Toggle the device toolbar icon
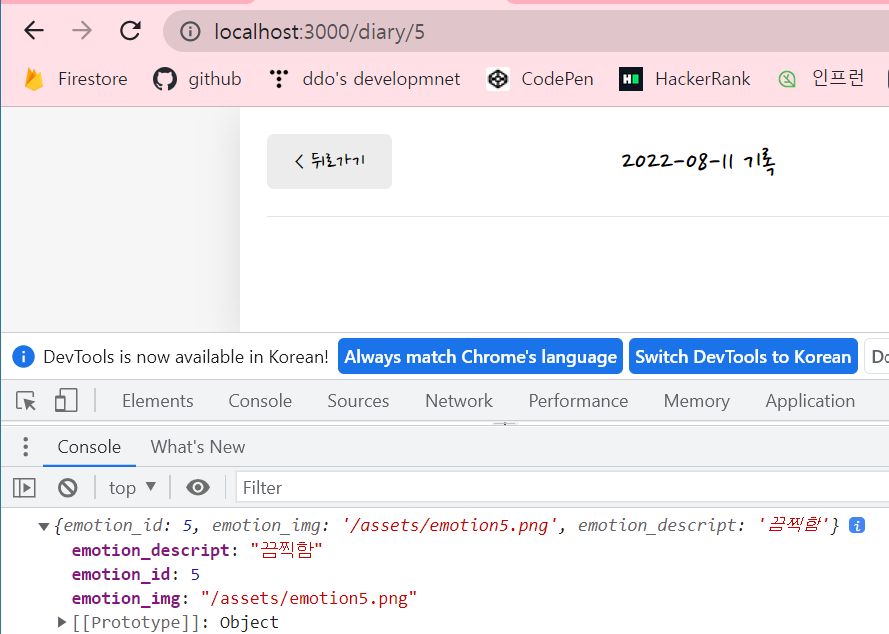Screen dimensions: 889x634 coord(66,400)
